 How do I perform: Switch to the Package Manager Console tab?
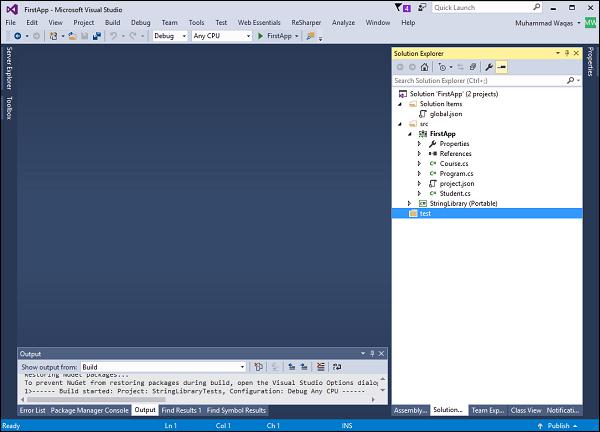(x=90, y=410)
